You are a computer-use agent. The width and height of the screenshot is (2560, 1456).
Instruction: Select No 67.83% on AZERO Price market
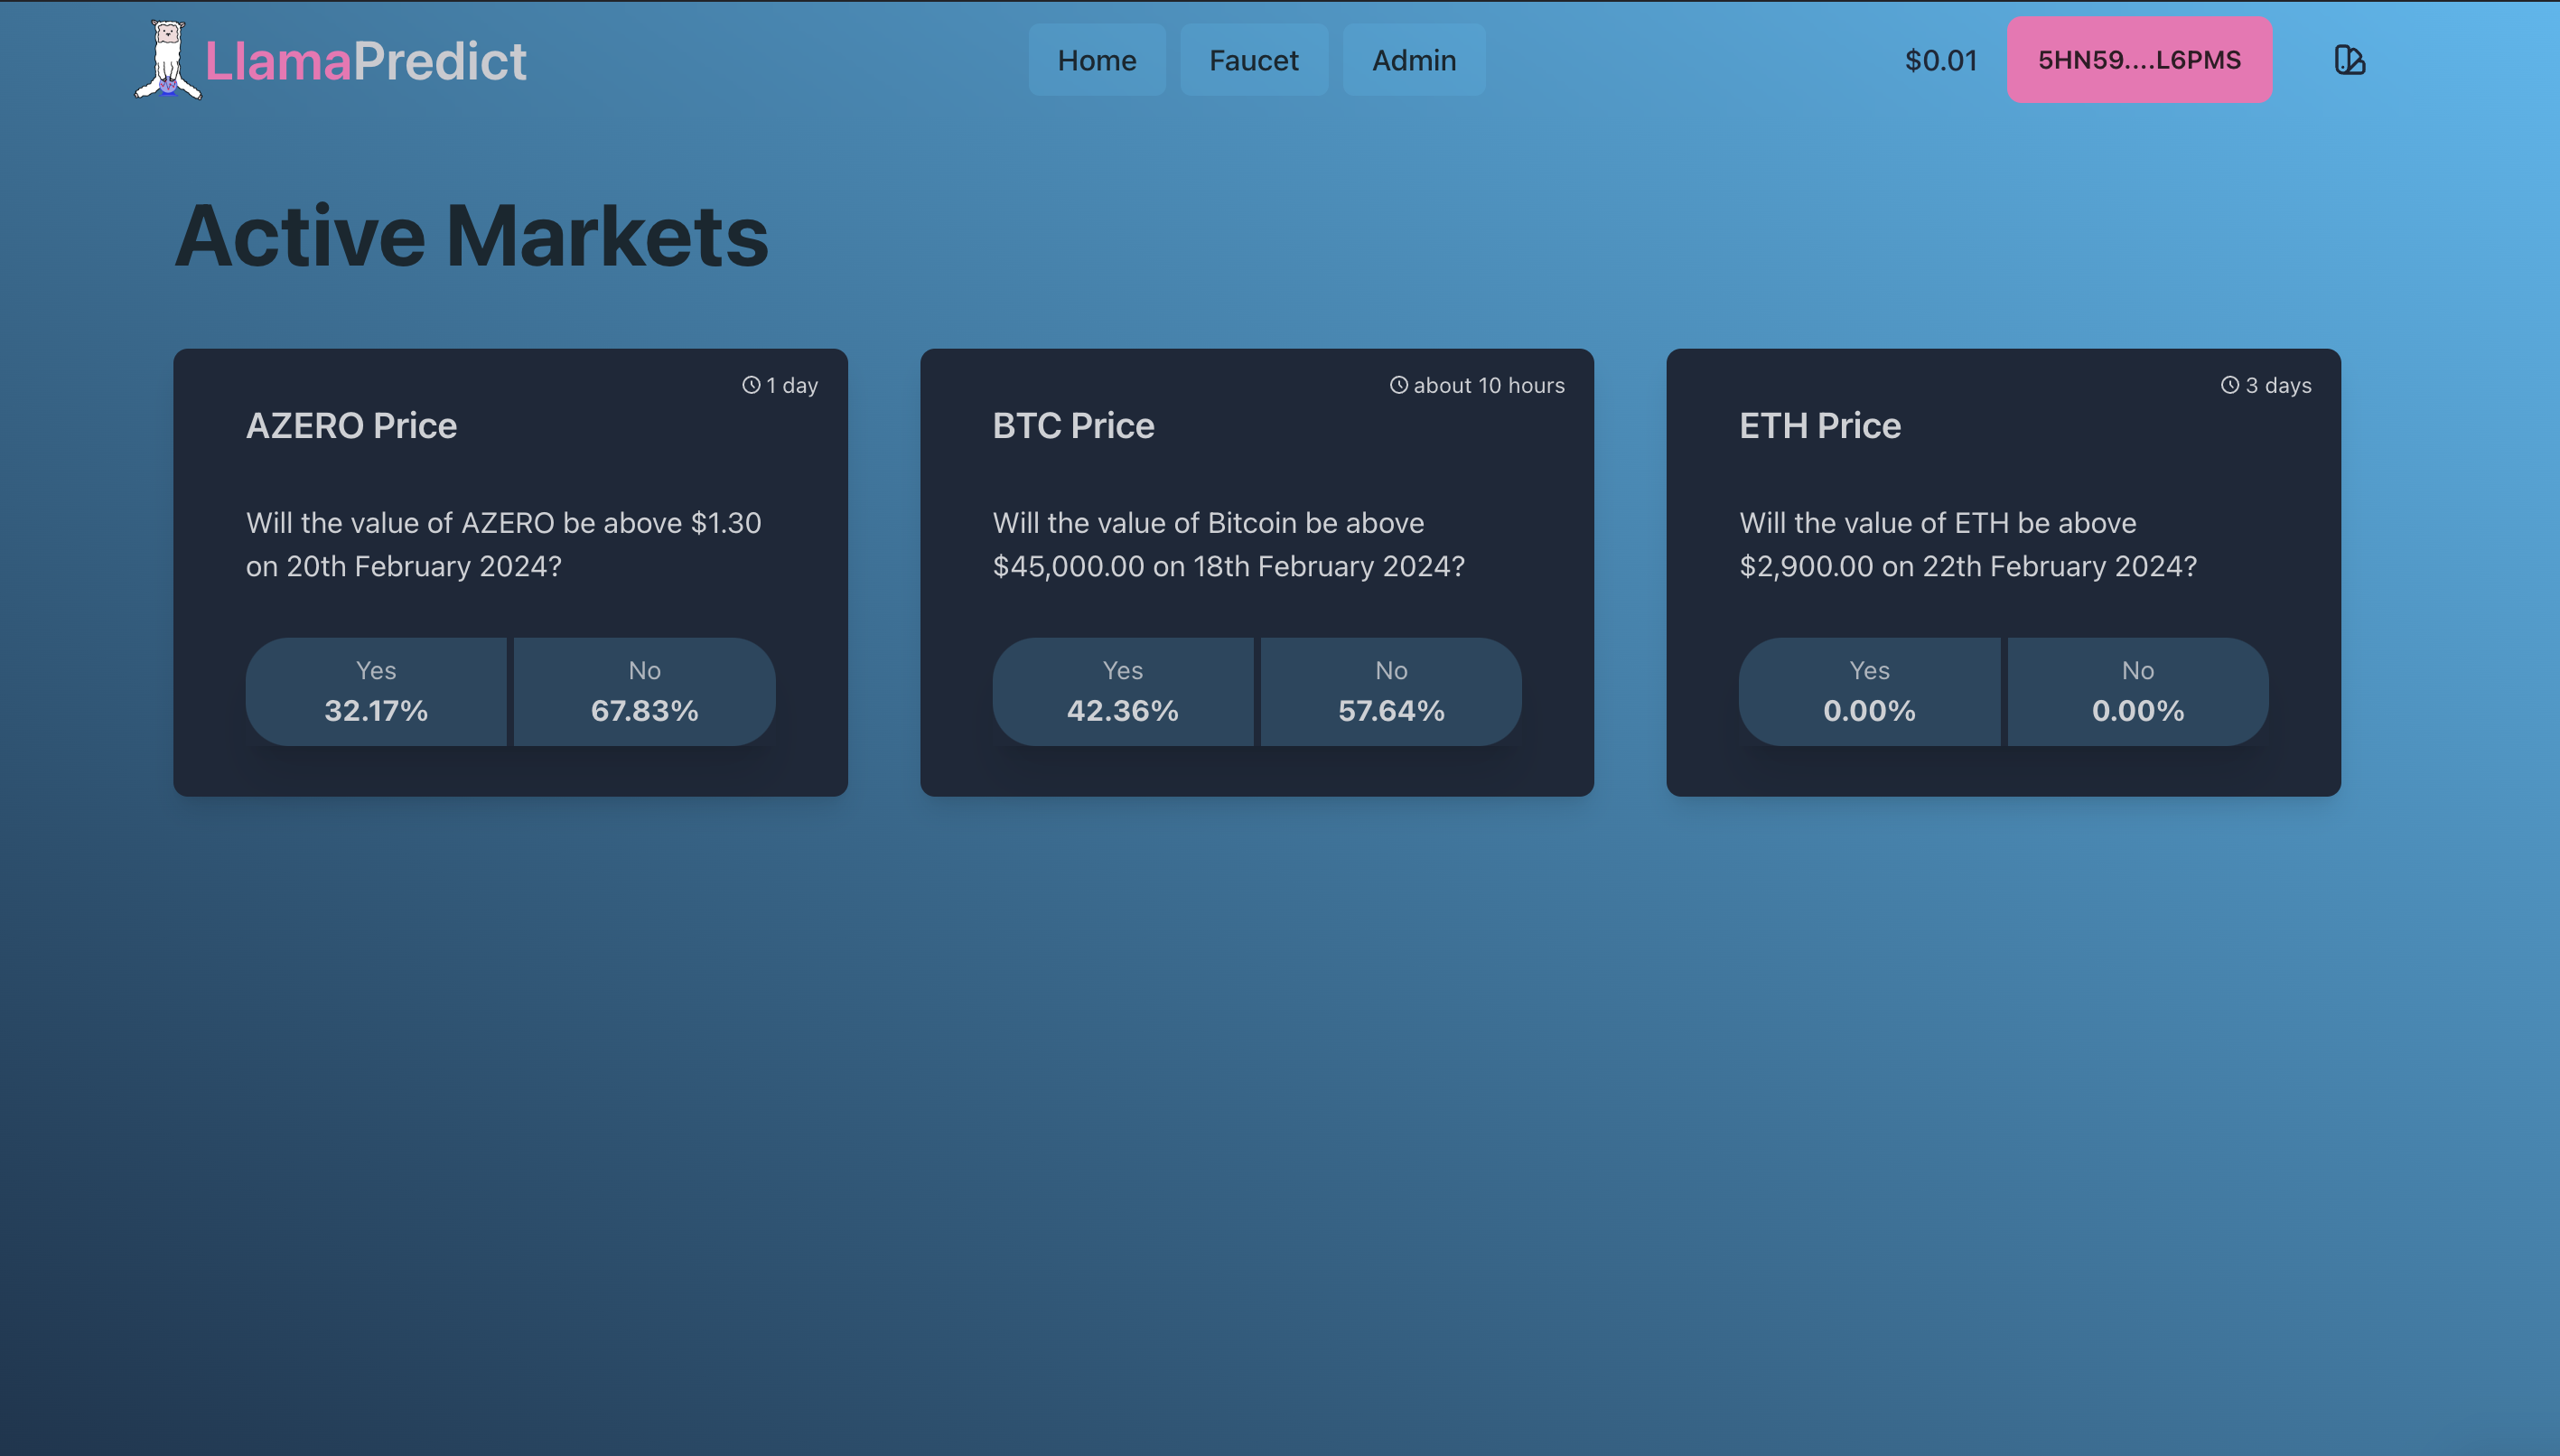644,691
